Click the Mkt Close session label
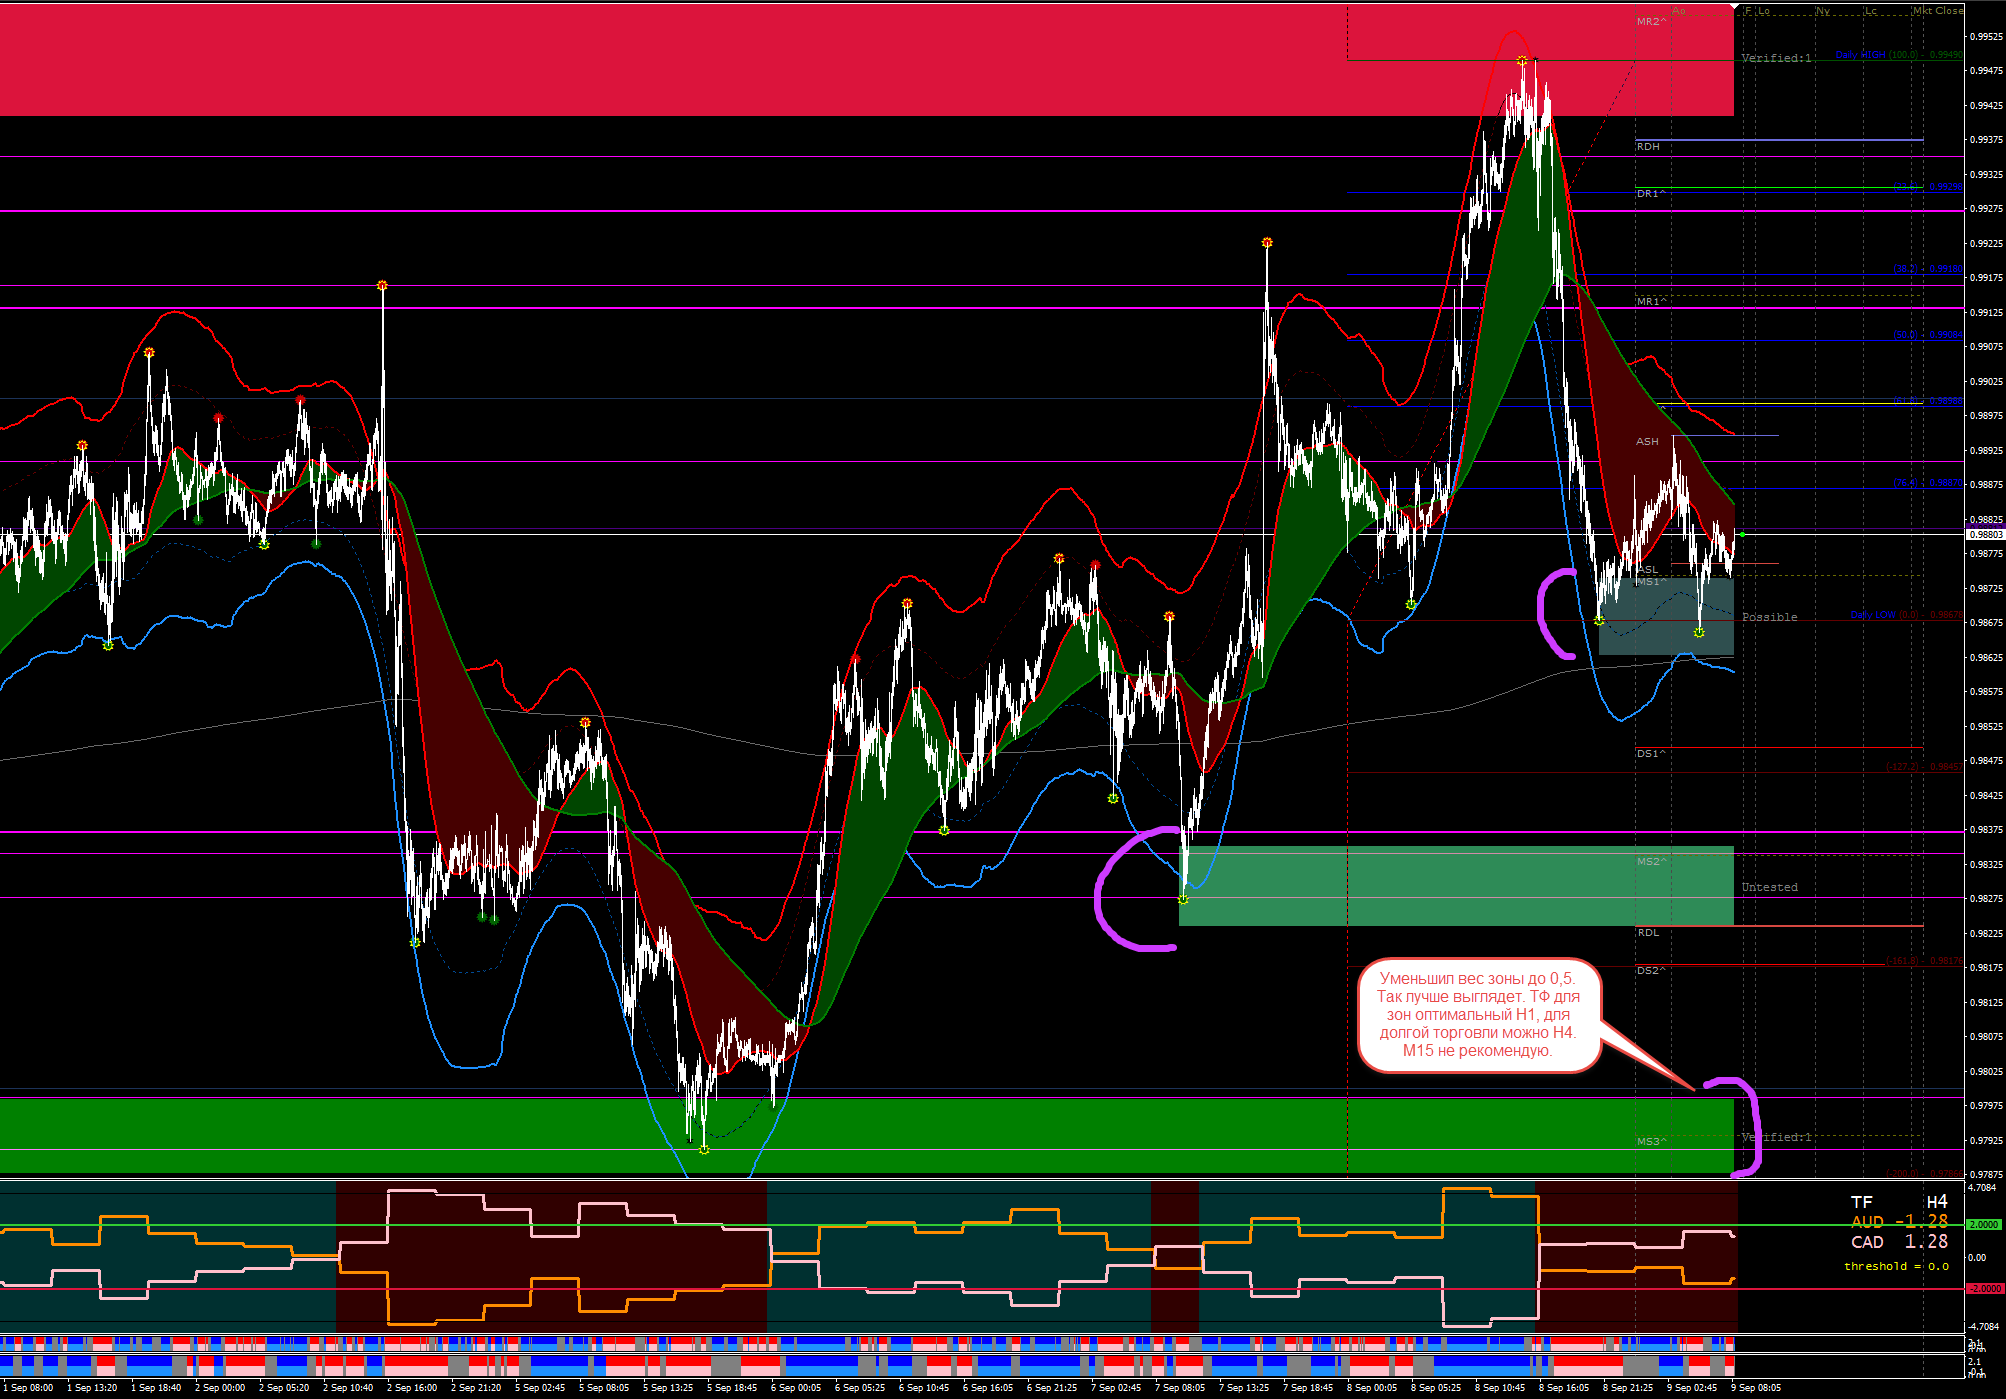The width and height of the screenshot is (2006, 1399). pos(1938,11)
